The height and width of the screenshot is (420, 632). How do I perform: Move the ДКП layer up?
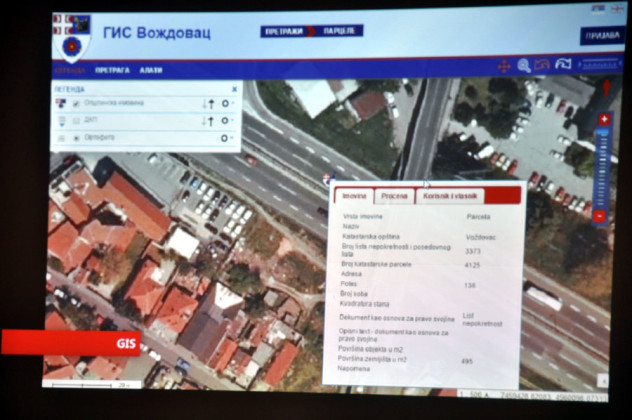pyautogui.click(x=212, y=121)
